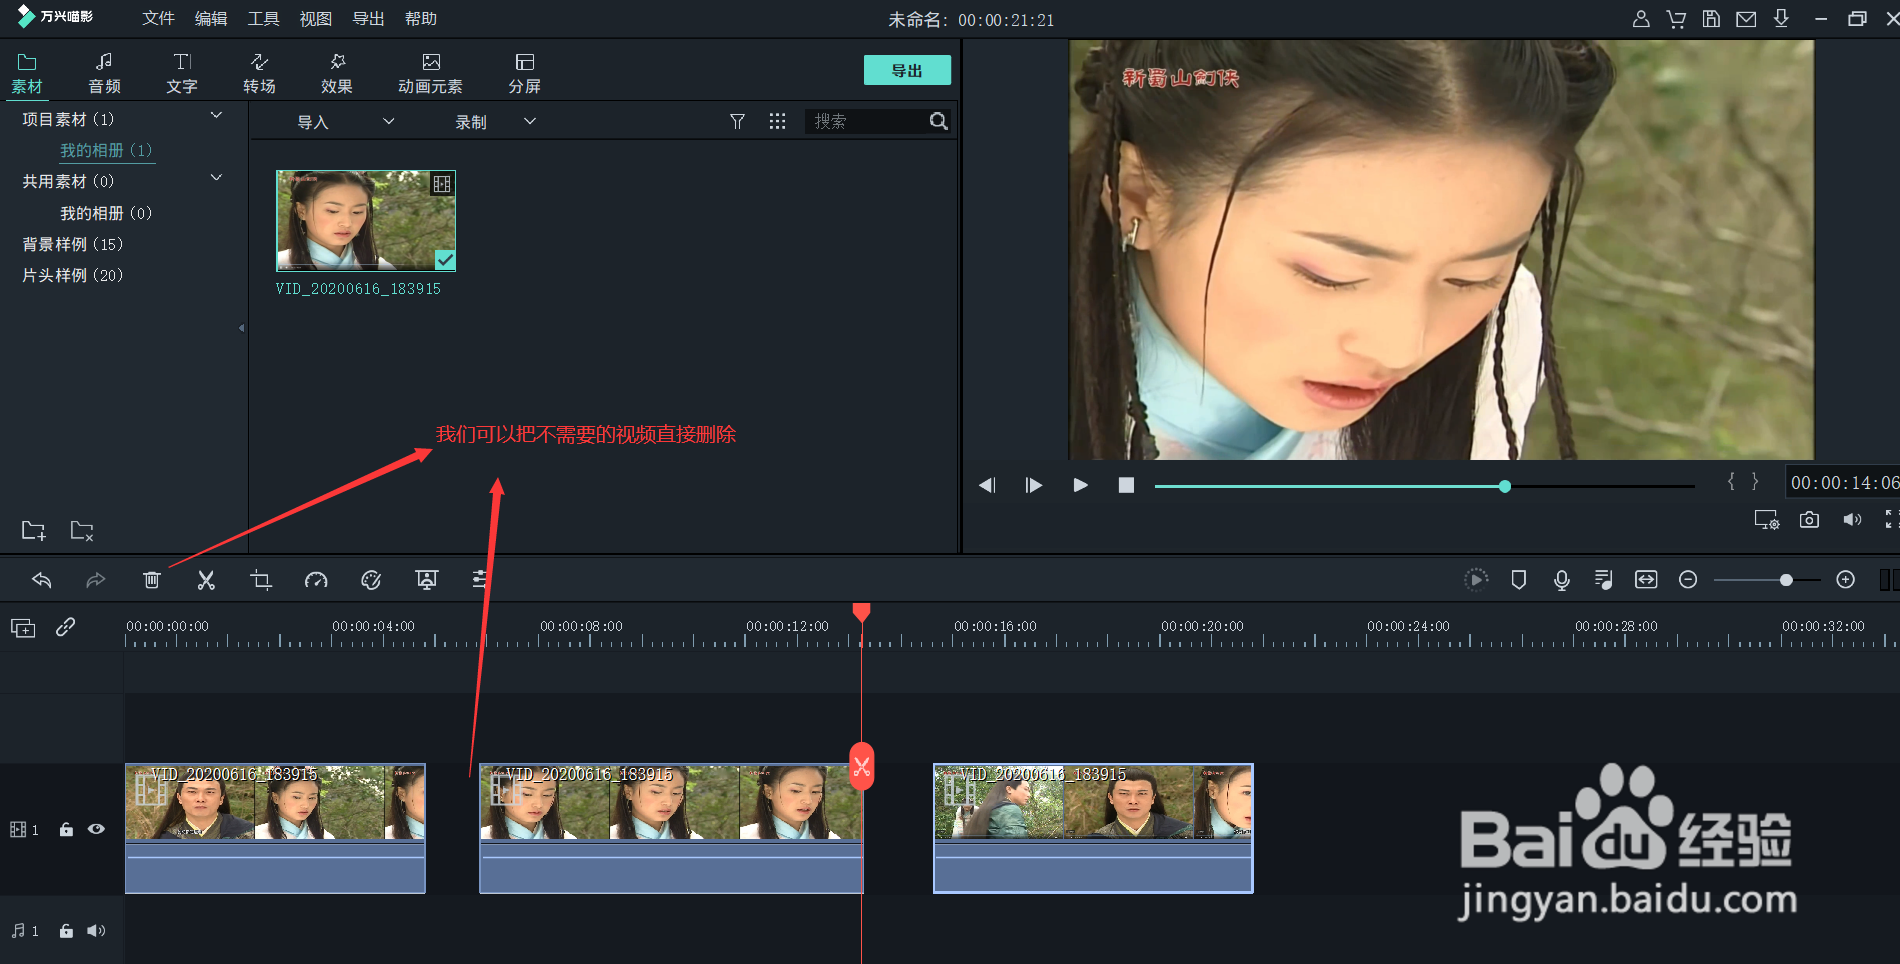Screen dimensions: 1900x964
Task: Open the speed gauge tool
Action: (x=316, y=580)
